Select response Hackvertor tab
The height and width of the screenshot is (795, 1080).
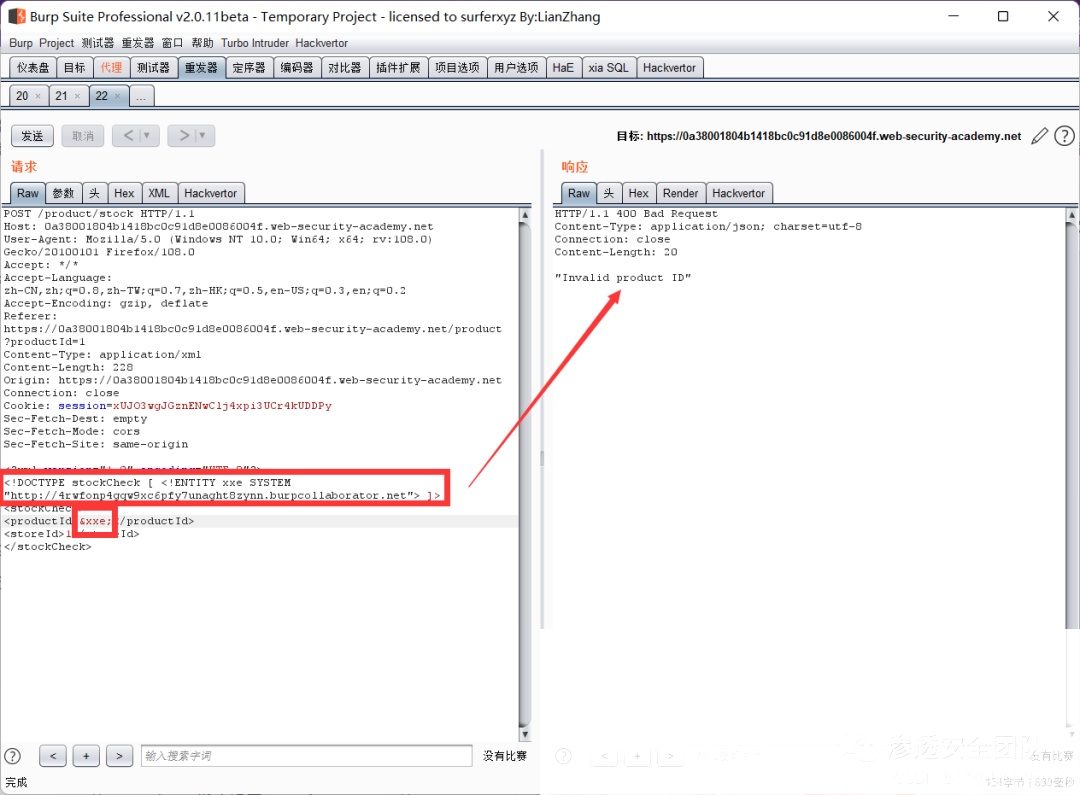click(738, 193)
